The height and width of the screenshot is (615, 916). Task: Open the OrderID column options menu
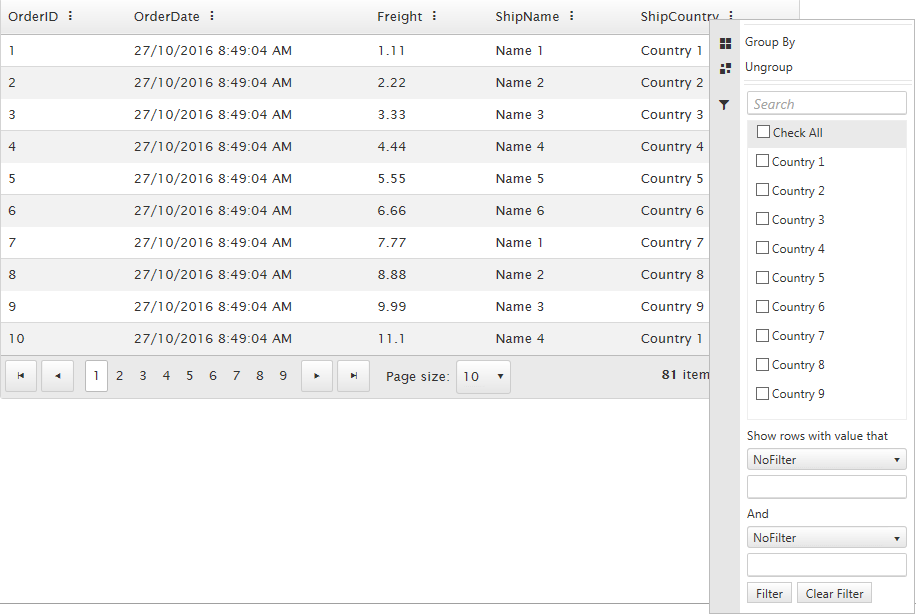click(x=70, y=16)
